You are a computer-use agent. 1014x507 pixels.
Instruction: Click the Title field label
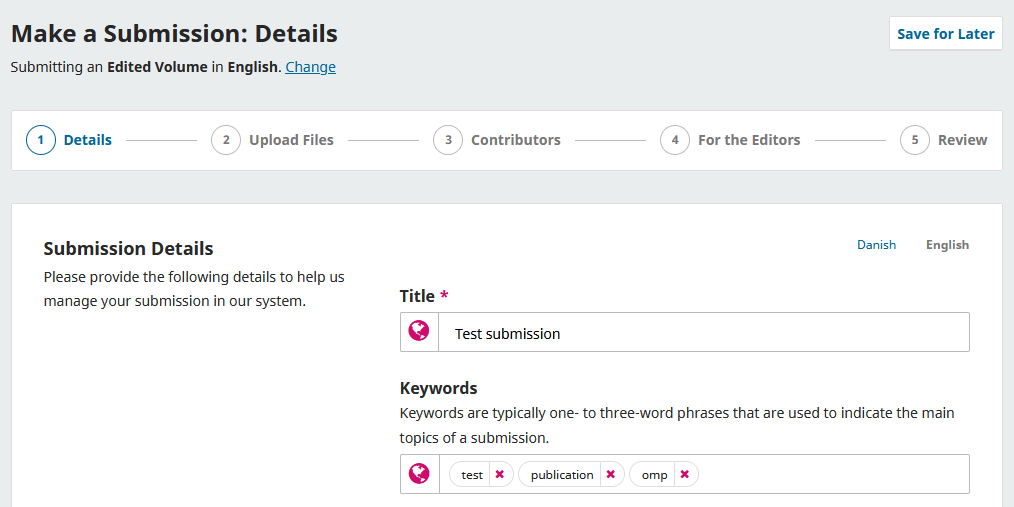click(x=417, y=296)
